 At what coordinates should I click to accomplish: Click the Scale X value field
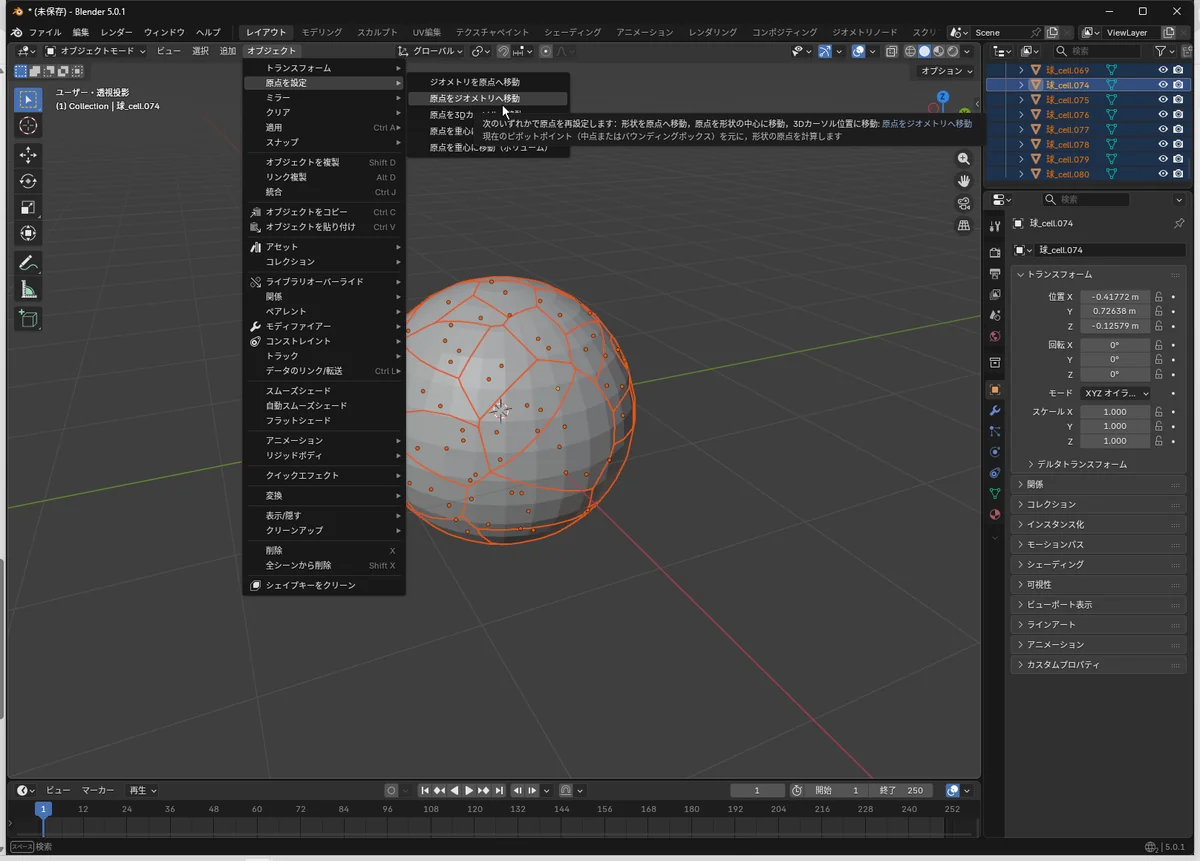[x=1115, y=412]
